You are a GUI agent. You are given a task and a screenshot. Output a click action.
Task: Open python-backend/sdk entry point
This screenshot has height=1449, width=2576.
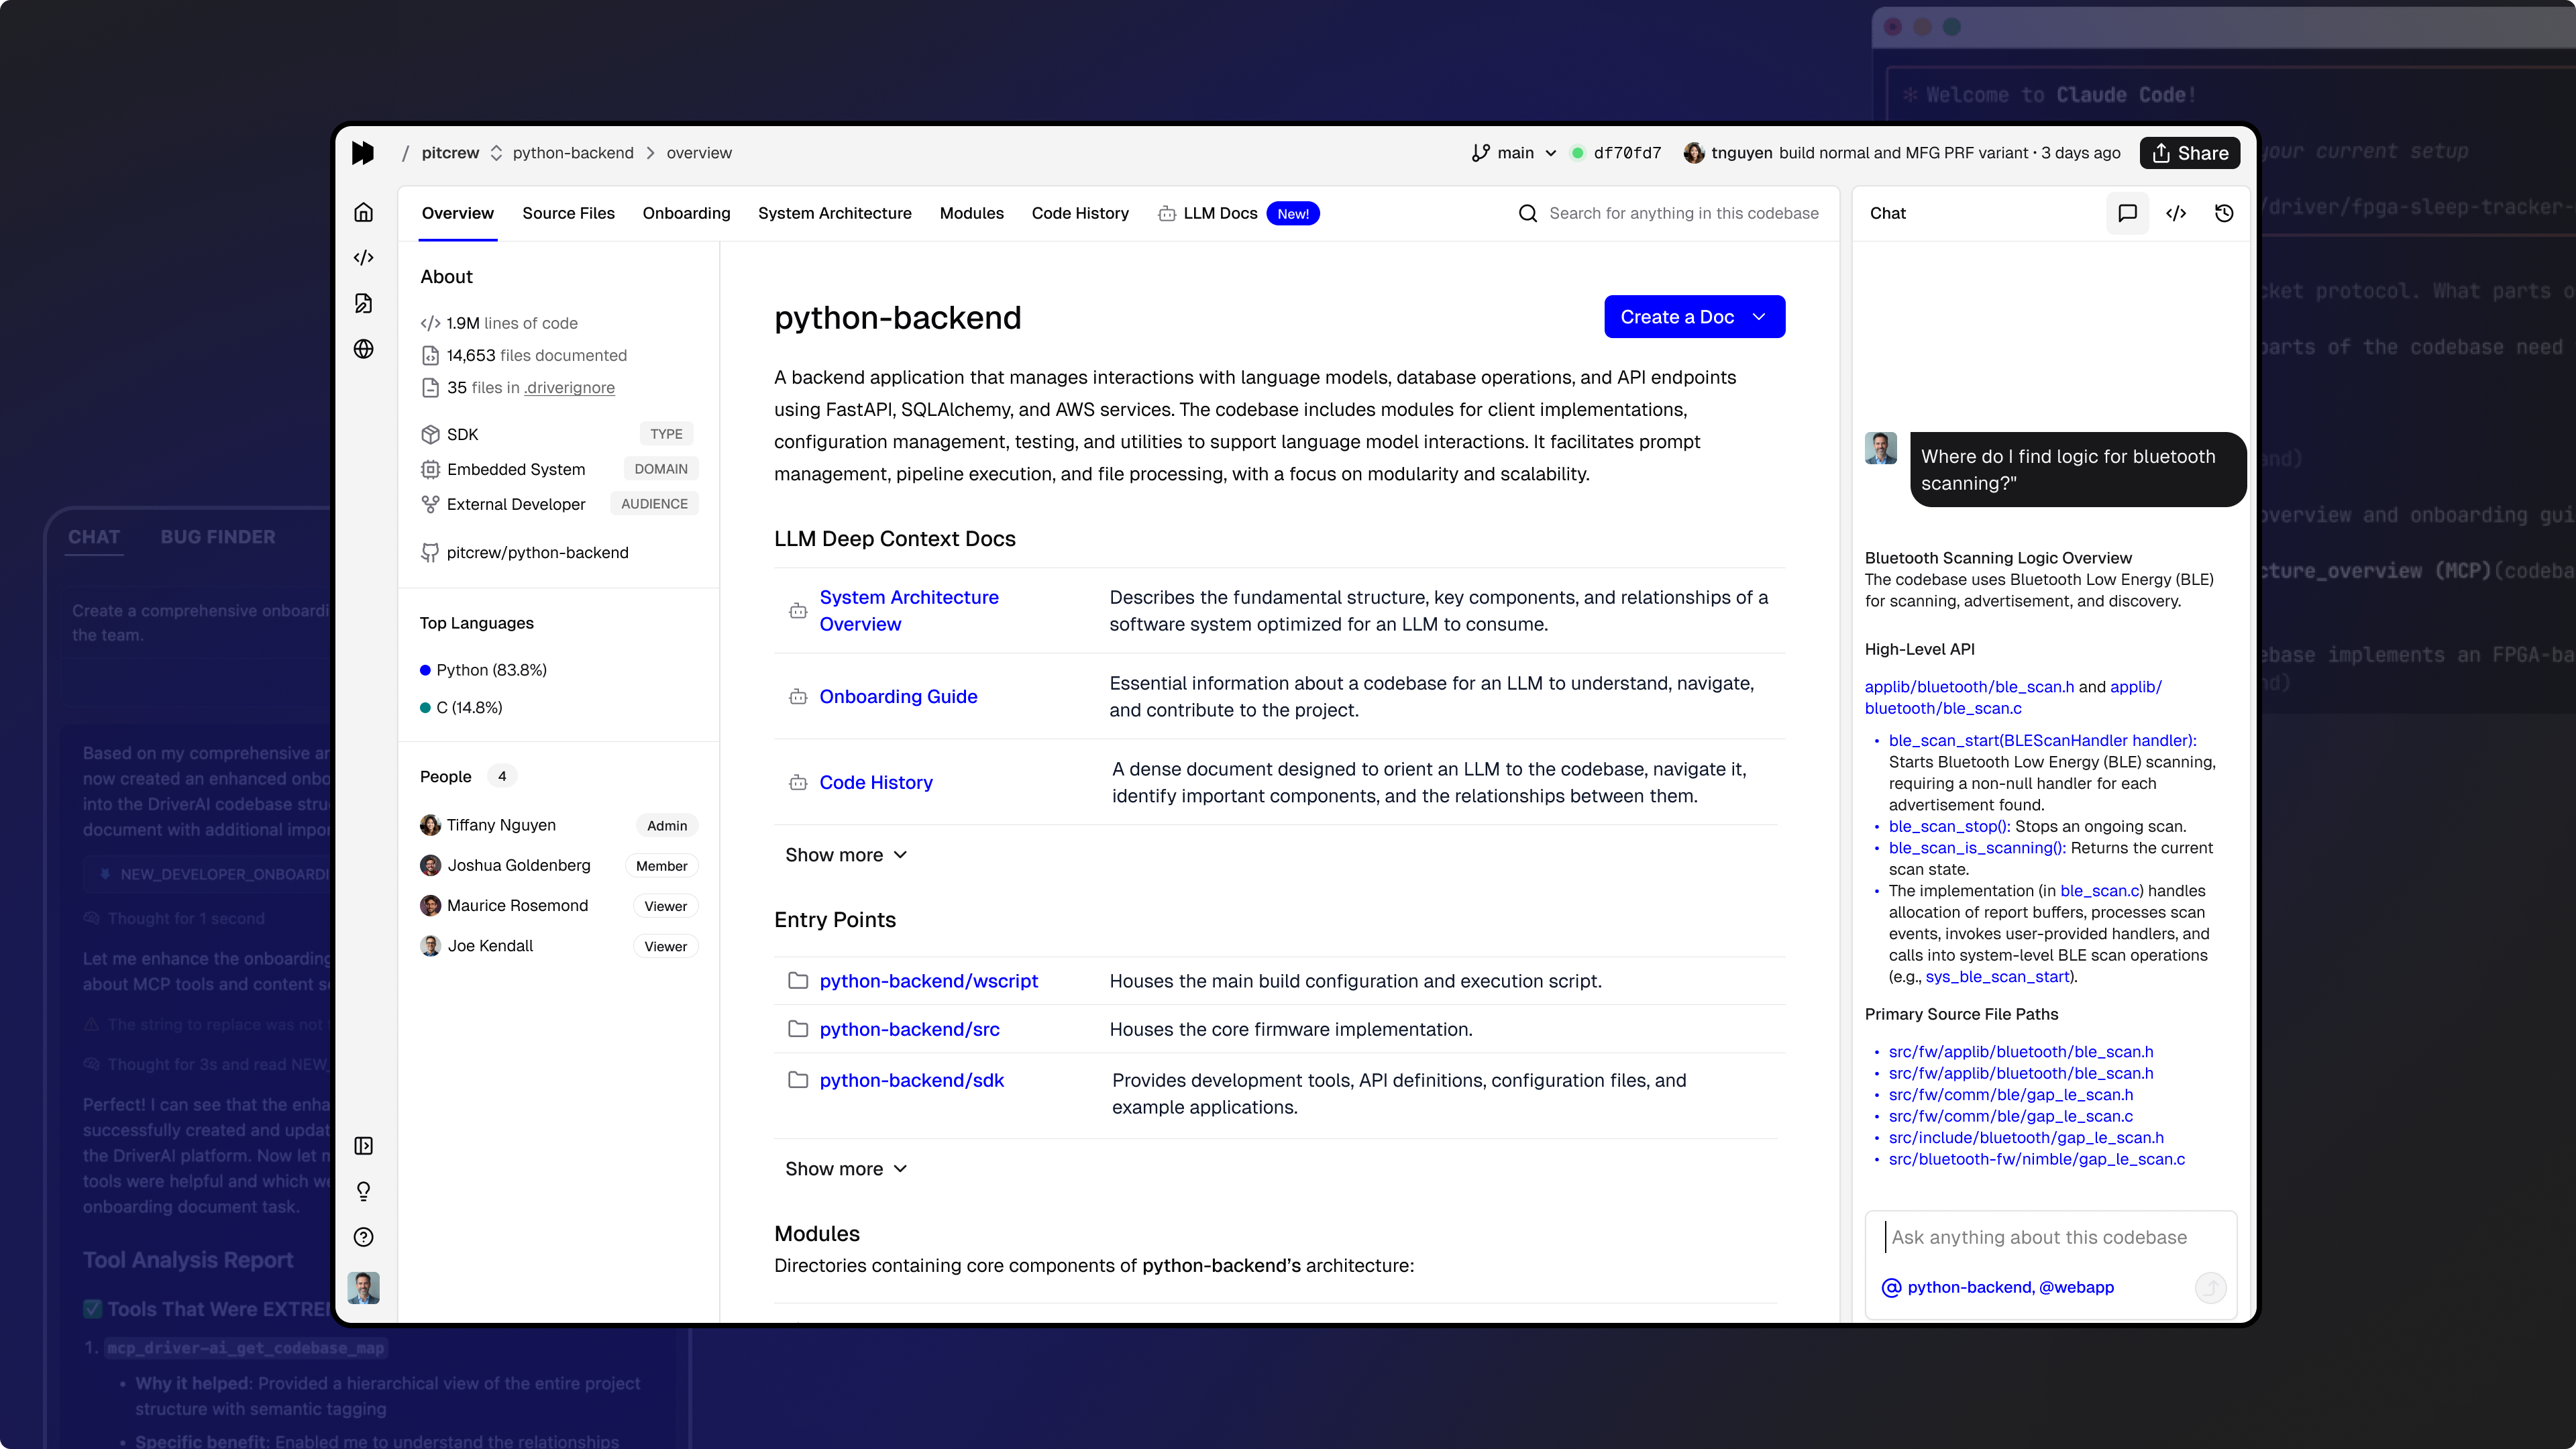click(911, 1080)
